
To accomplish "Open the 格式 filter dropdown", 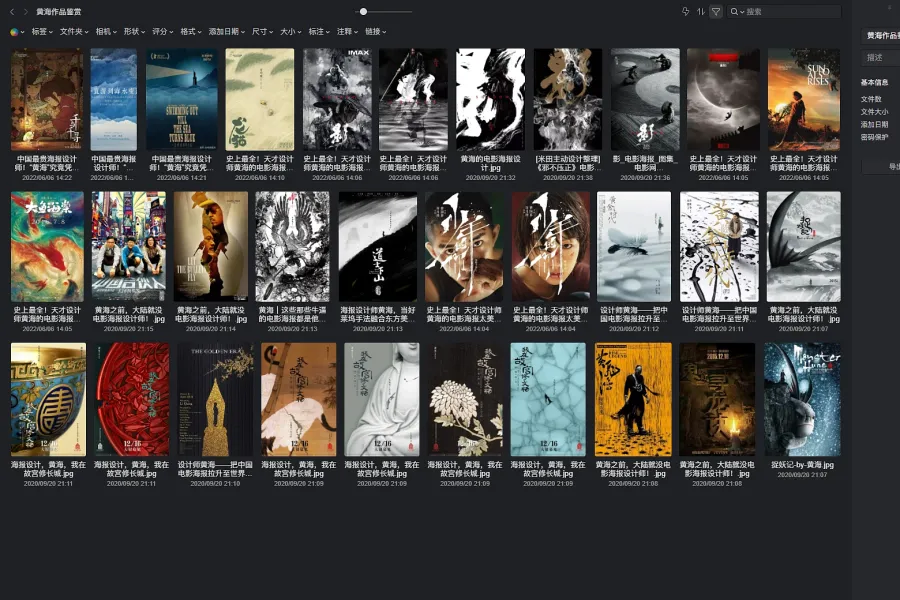I will pos(191,32).
